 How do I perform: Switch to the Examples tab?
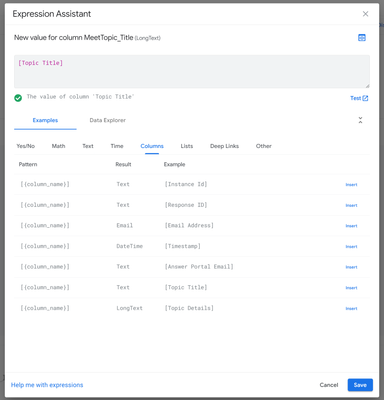tap(45, 120)
